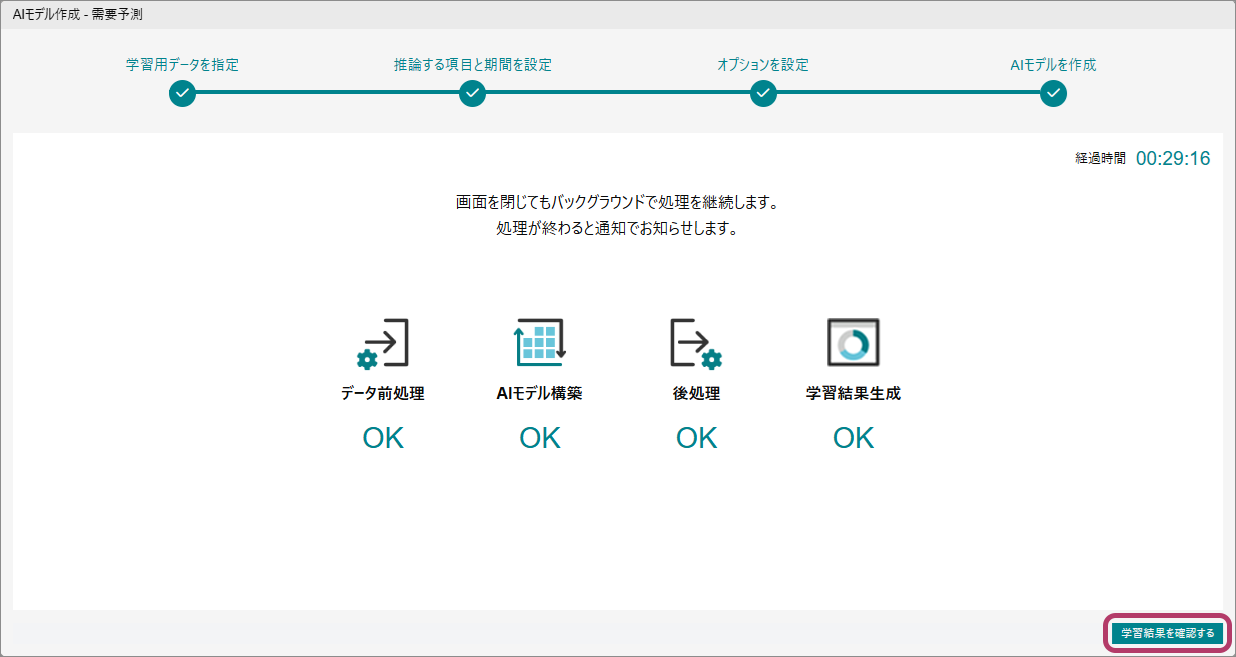
Task: Click checkmark circle under オプションを設定
Action: [763, 93]
